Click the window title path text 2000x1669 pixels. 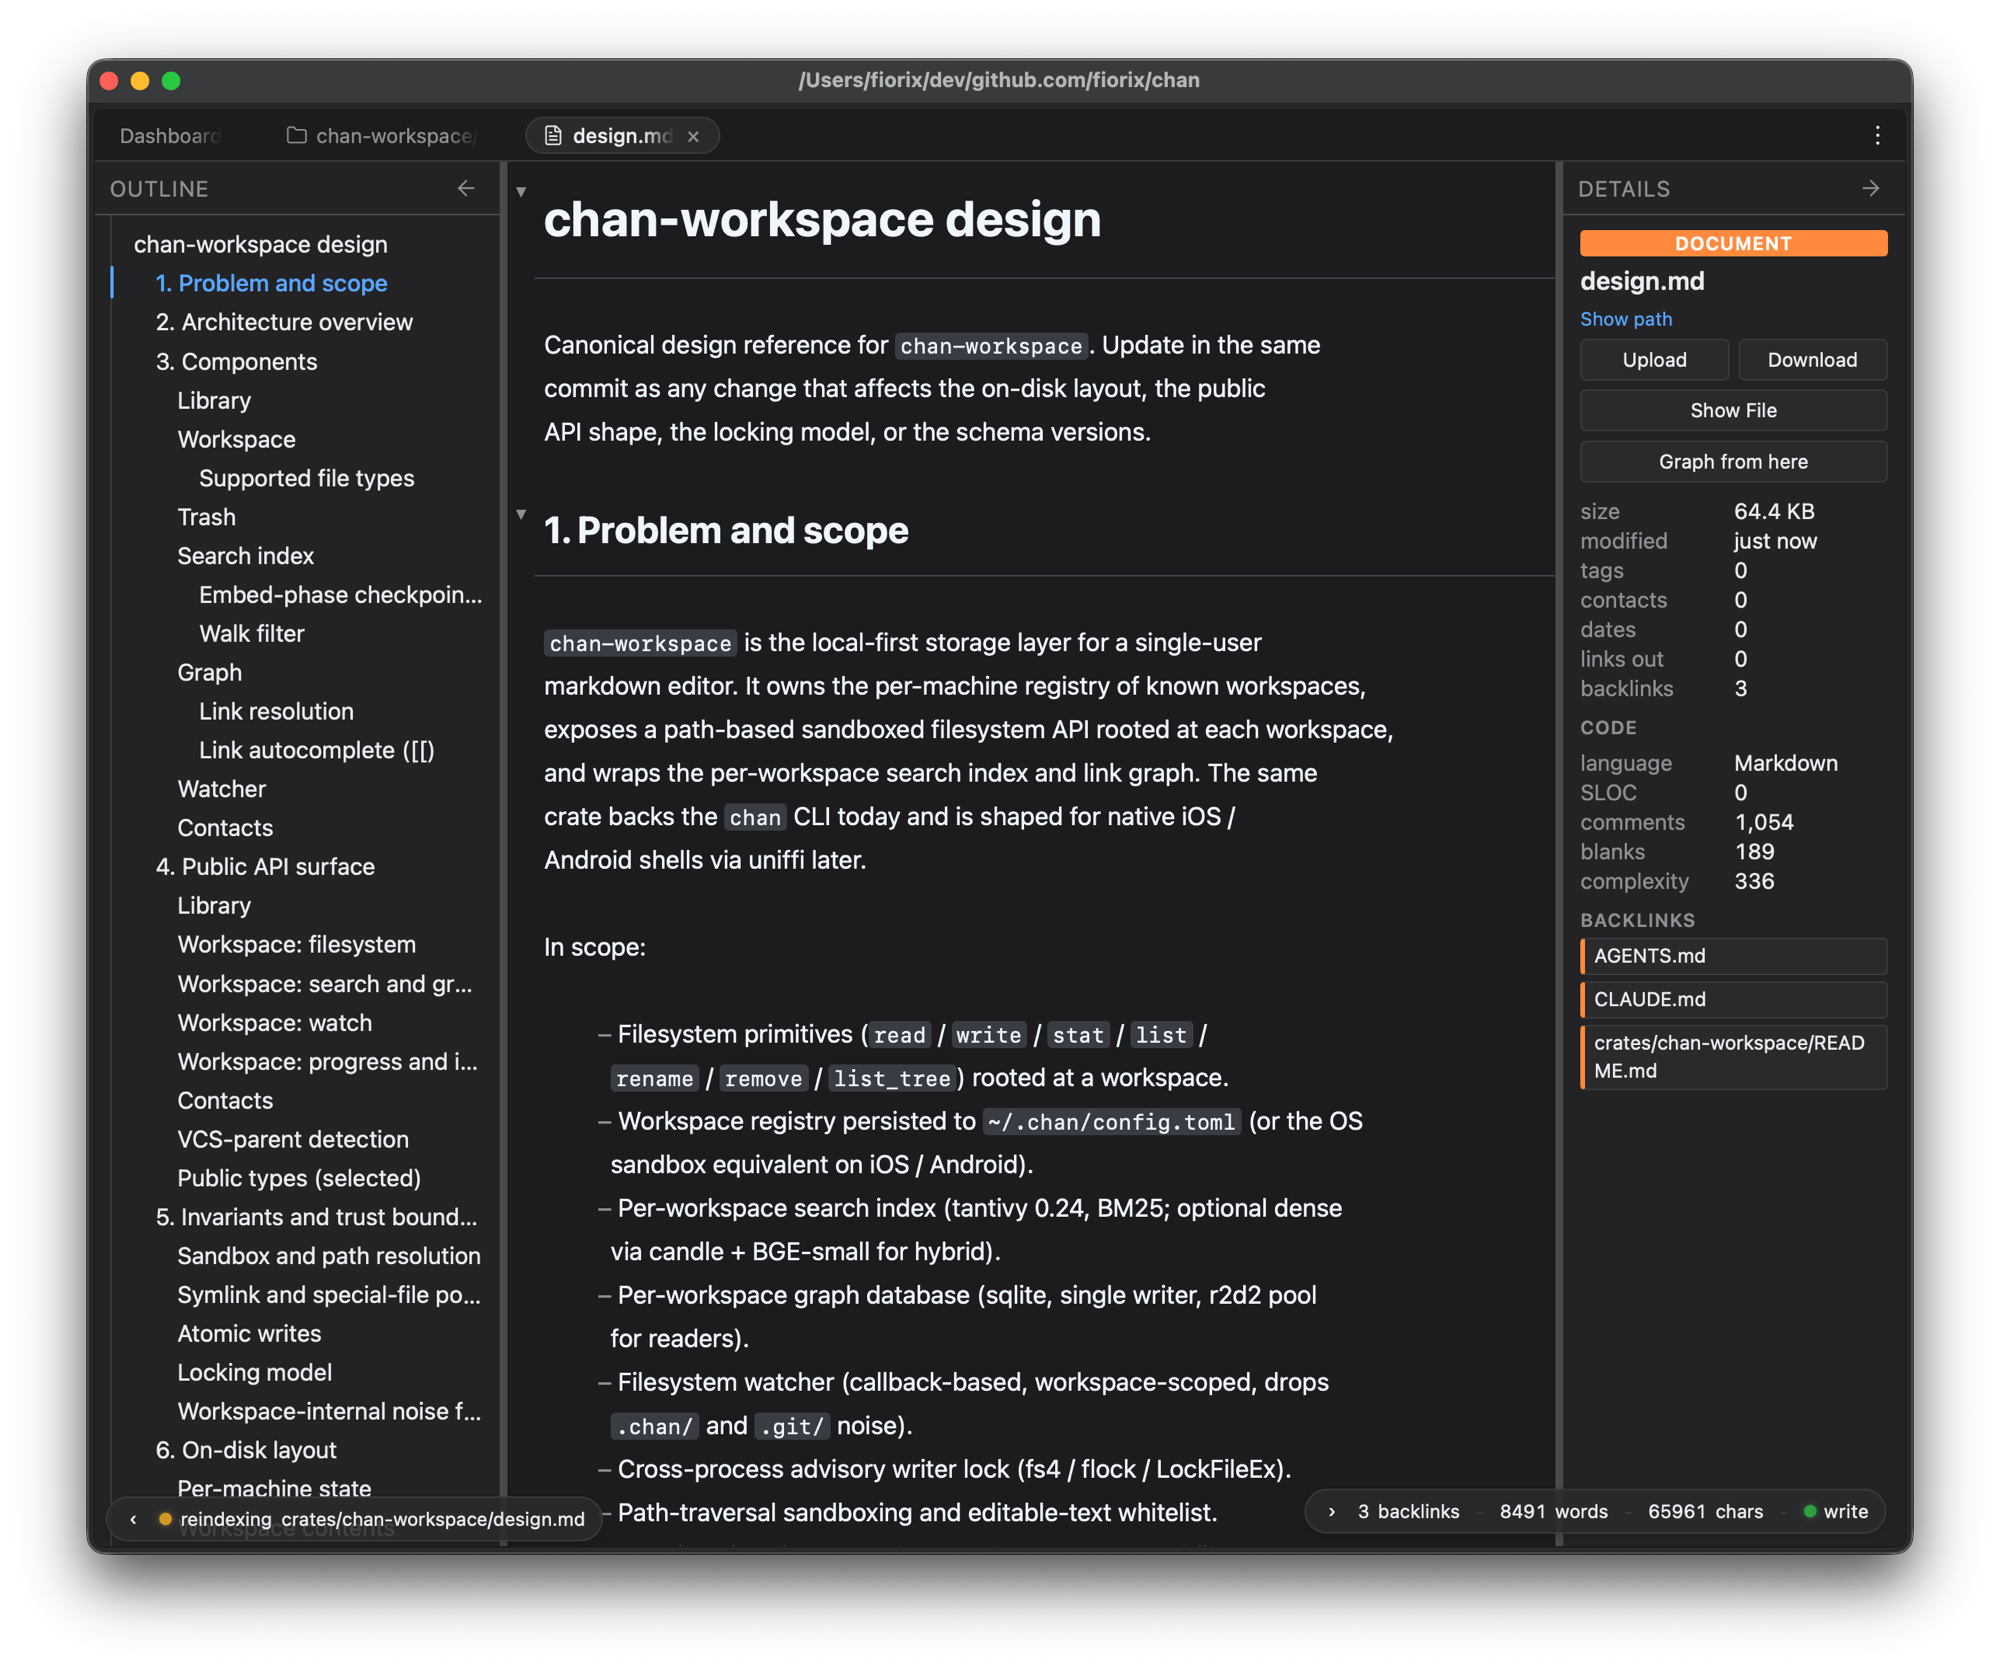pyautogui.click(x=999, y=80)
